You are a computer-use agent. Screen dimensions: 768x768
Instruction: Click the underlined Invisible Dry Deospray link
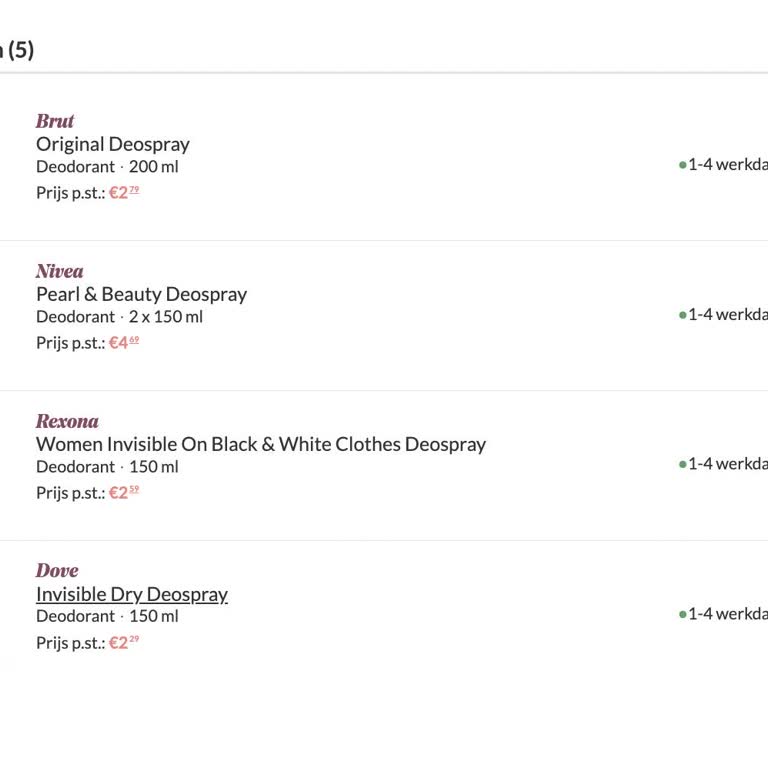[x=132, y=594]
